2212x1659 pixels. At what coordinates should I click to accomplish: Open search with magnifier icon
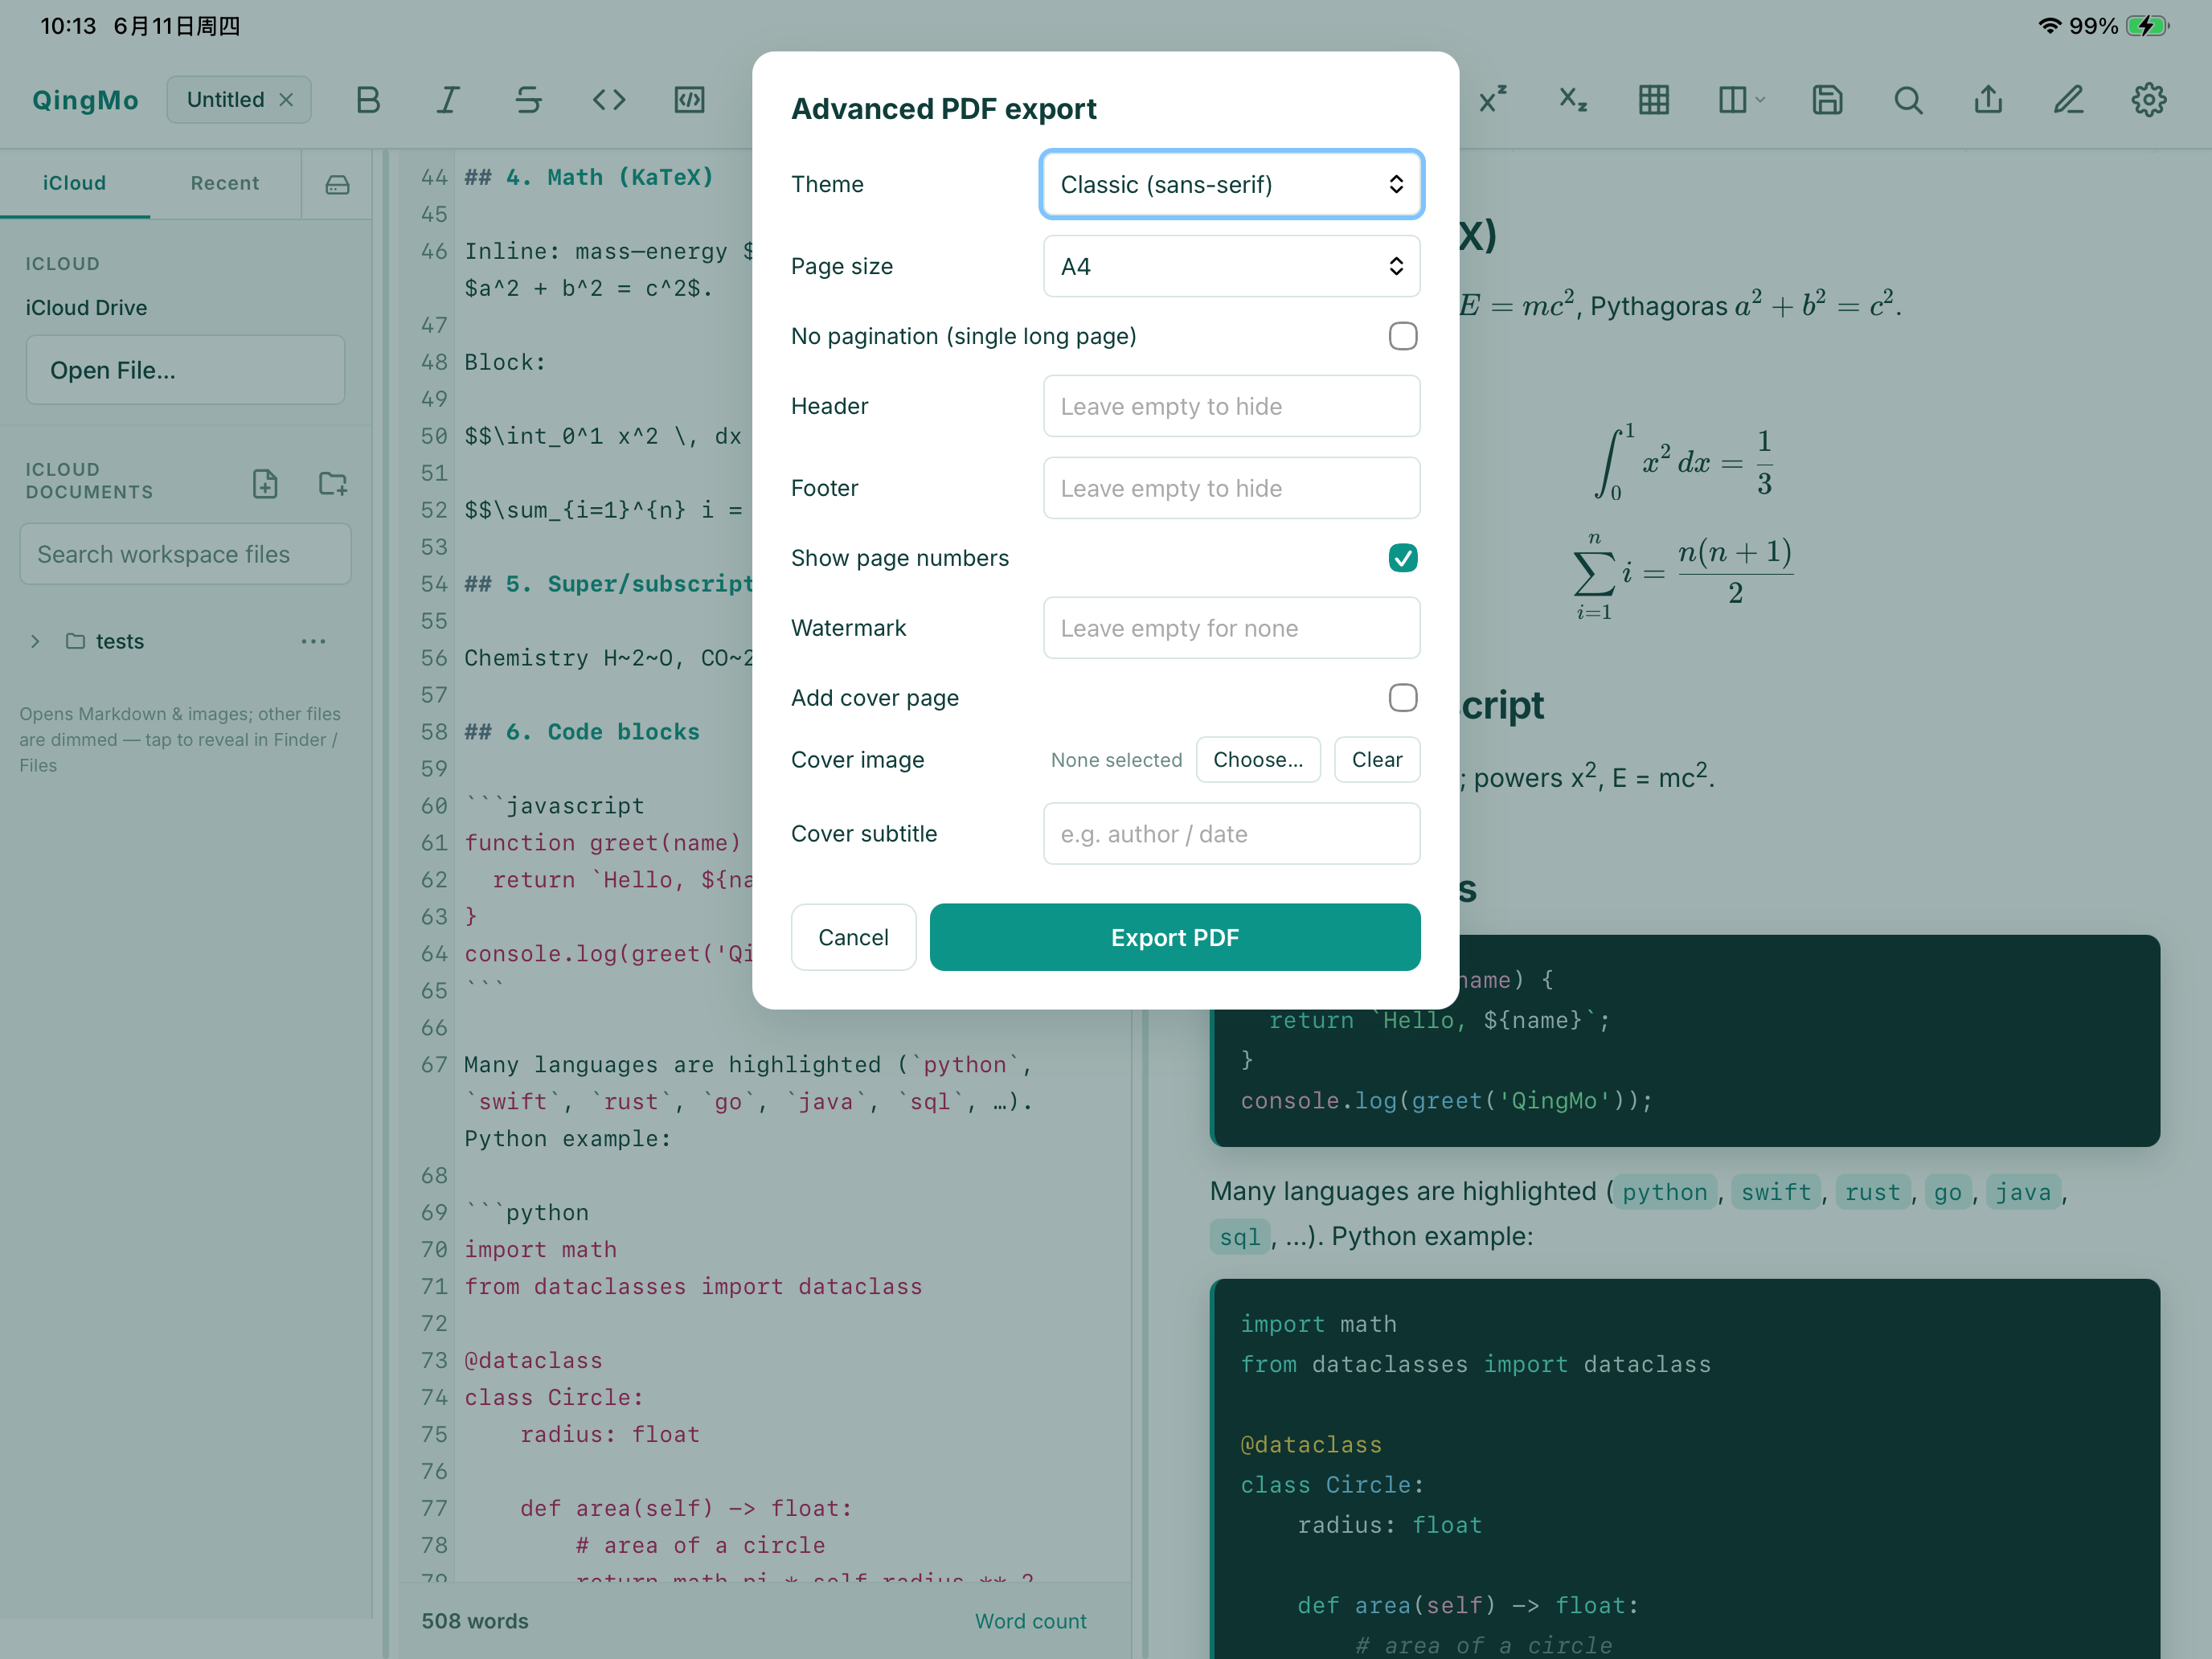coord(1908,100)
